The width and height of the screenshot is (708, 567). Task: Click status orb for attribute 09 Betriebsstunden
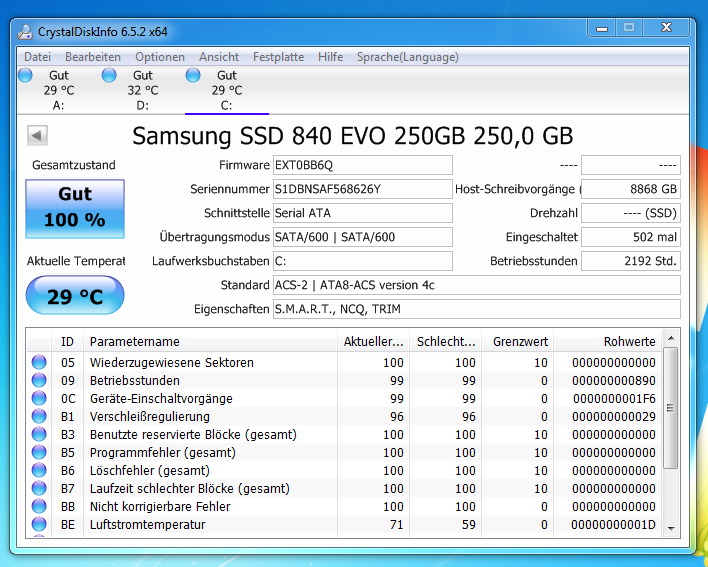[39, 380]
